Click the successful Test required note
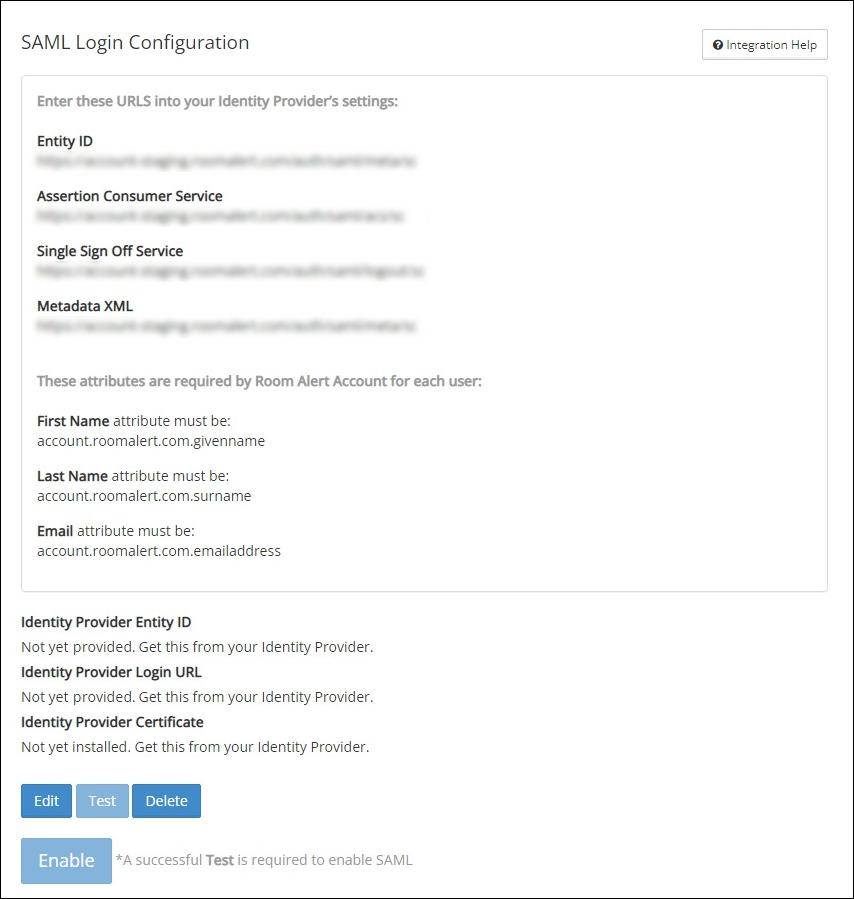 264,860
